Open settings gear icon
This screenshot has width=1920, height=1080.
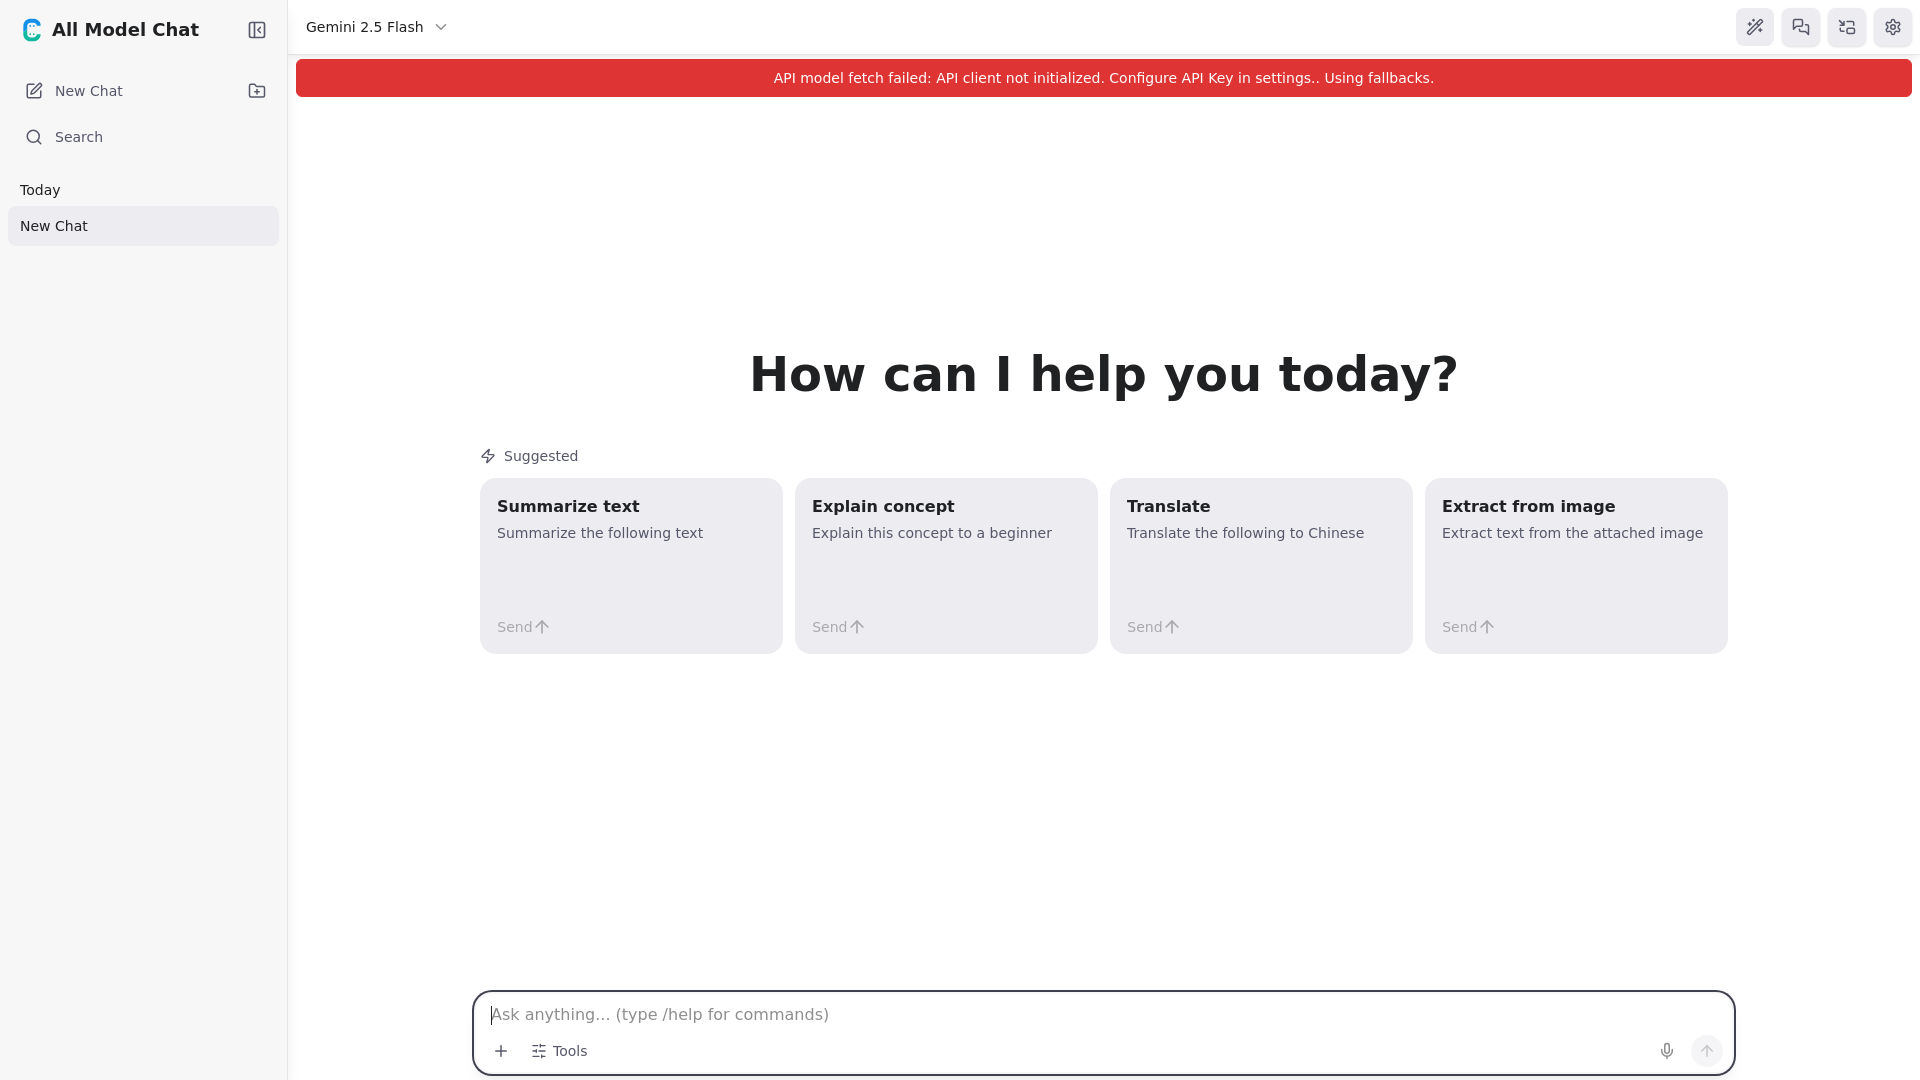1893,27
